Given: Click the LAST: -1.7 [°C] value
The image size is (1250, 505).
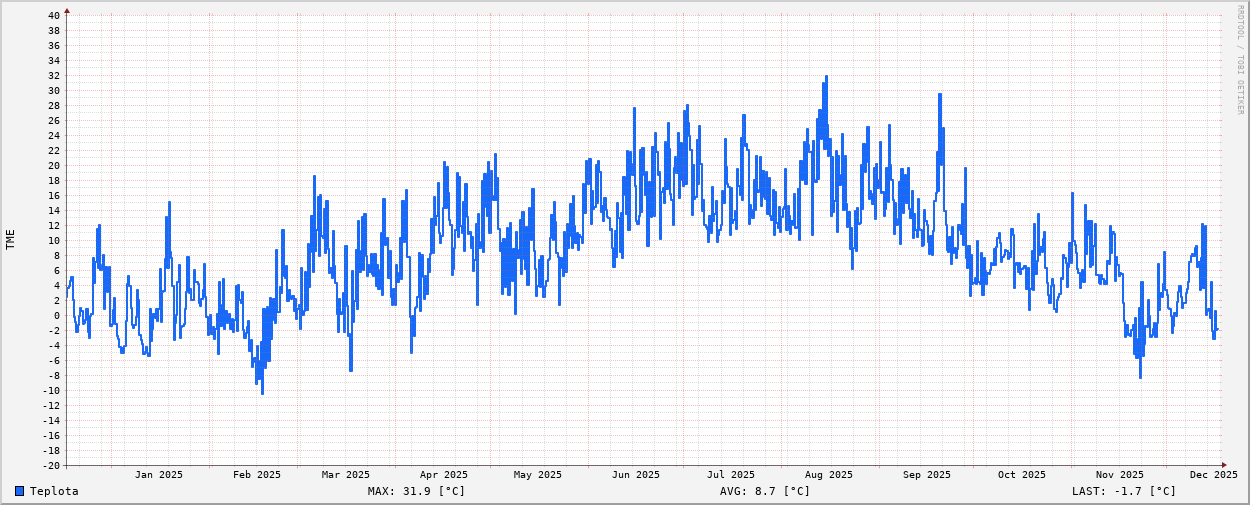Looking at the screenshot, I should (1124, 491).
